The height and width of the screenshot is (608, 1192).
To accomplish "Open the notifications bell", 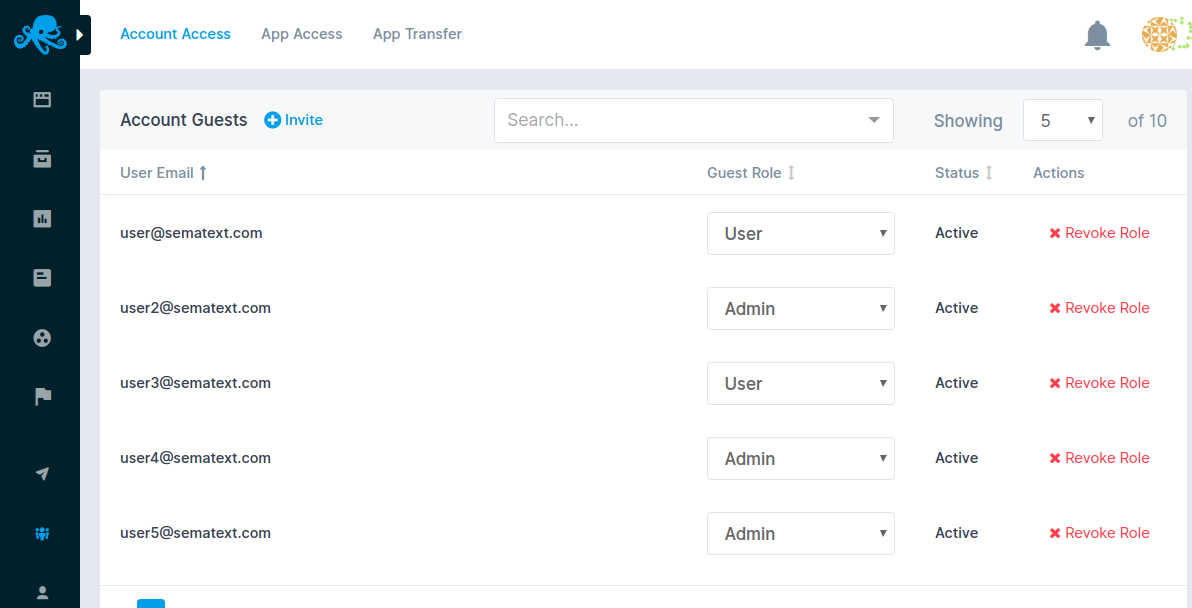I will [x=1097, y=36].
